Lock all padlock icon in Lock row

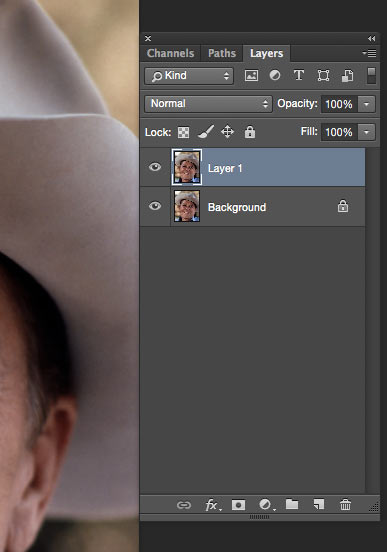pyautogui.click(x=250, y=132)
